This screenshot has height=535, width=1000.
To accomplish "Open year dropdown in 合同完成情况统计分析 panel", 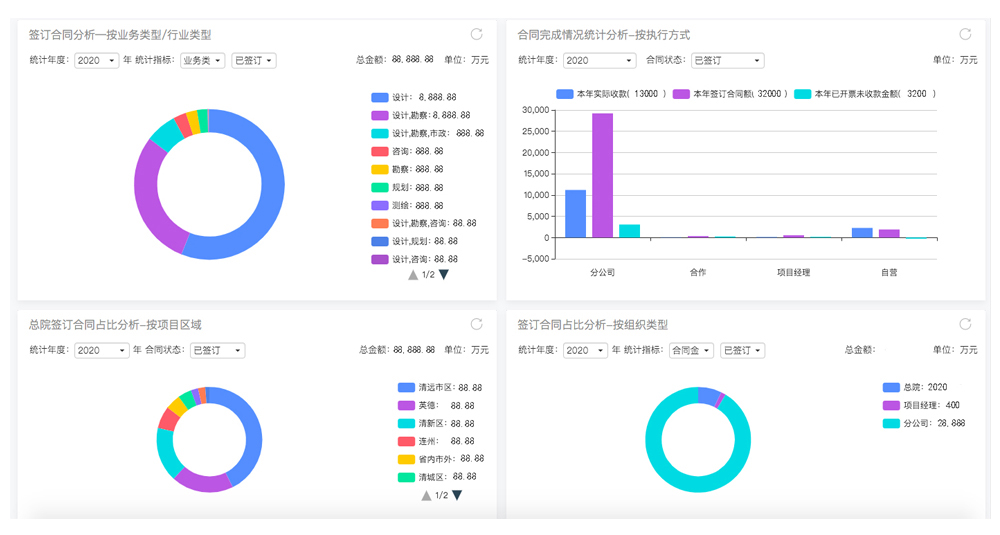I will [591, 60].
